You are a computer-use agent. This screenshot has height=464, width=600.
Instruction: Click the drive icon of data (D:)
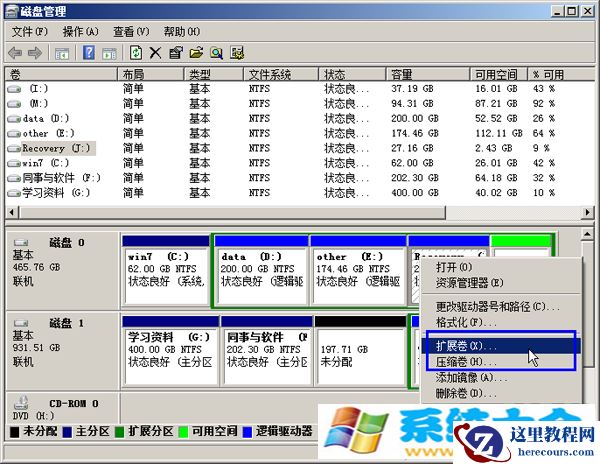[14, 119]
